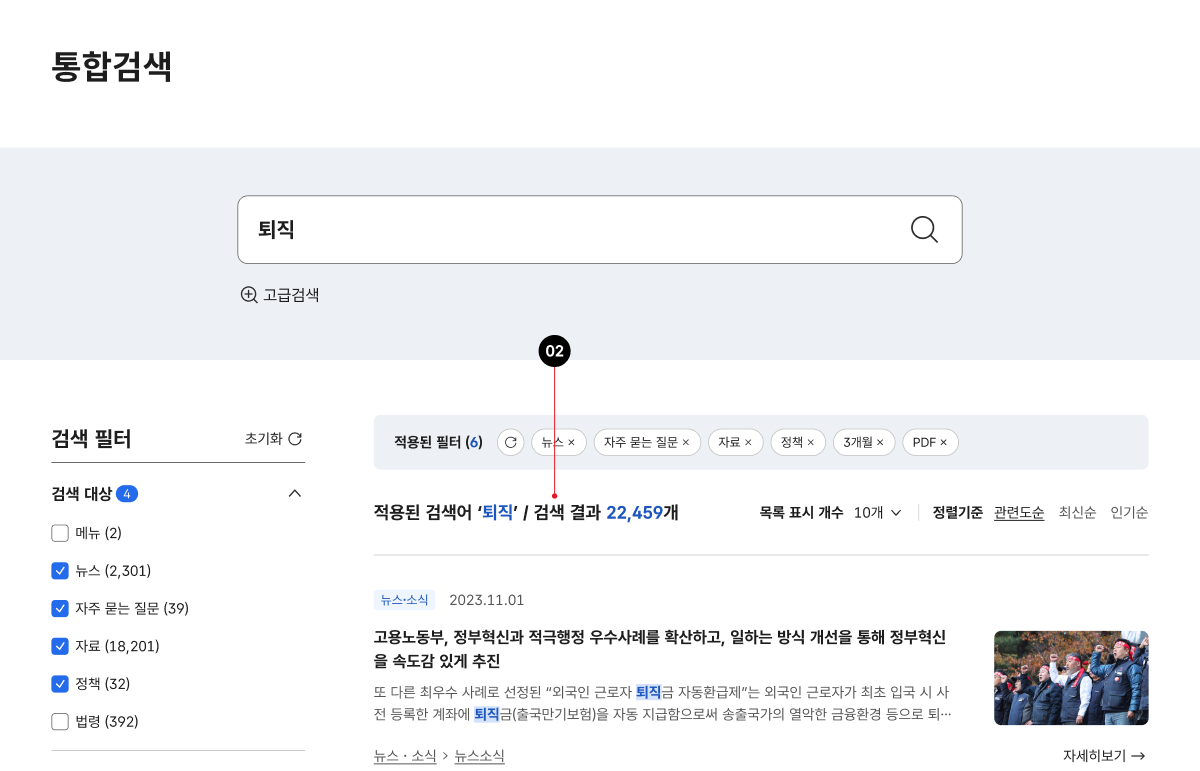
Task: Follow the 뉴스소식 breadcrumb link
Action: [x=479, y=756]
